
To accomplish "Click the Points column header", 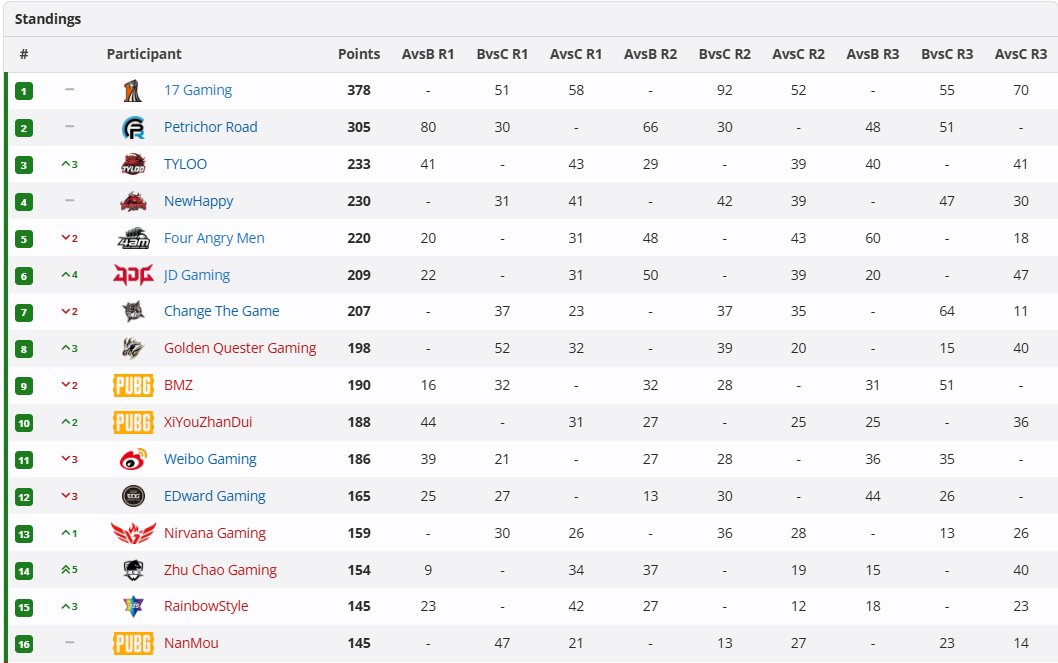I will coord(359,54).
